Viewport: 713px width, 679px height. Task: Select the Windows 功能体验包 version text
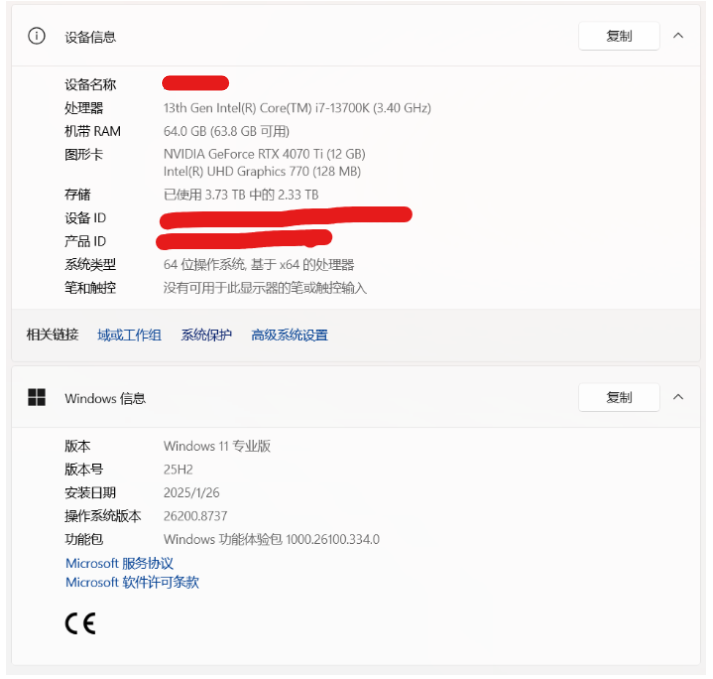click(271, 539)
